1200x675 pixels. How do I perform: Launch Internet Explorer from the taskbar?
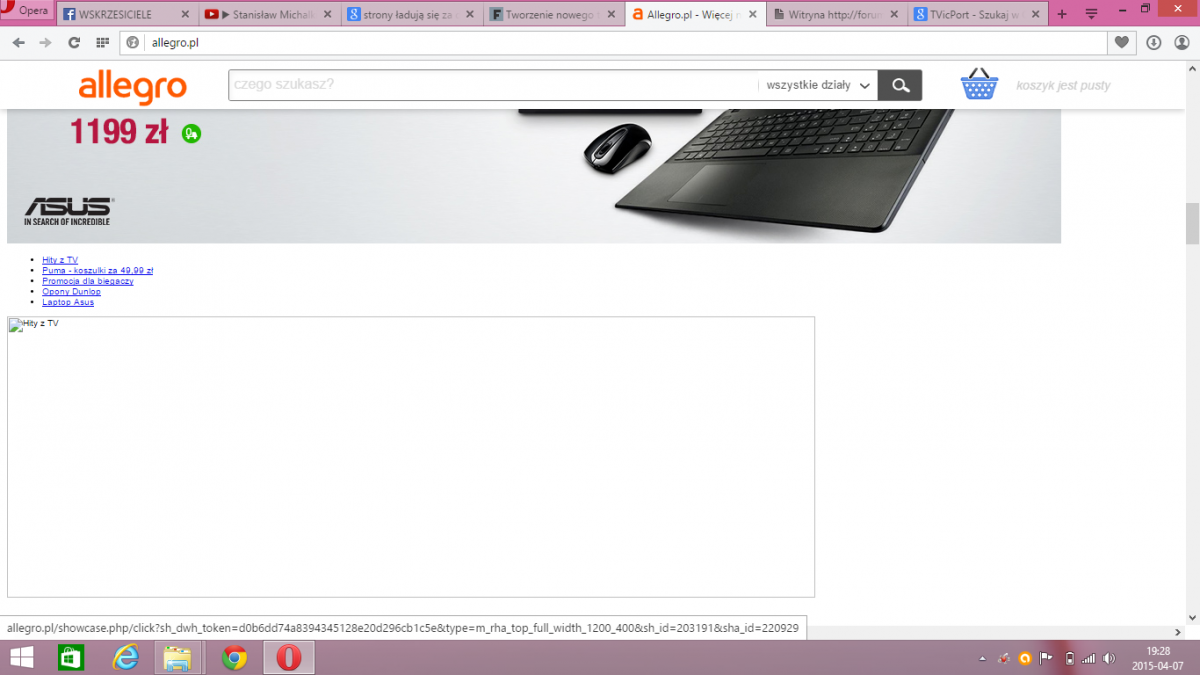[125, 658]
